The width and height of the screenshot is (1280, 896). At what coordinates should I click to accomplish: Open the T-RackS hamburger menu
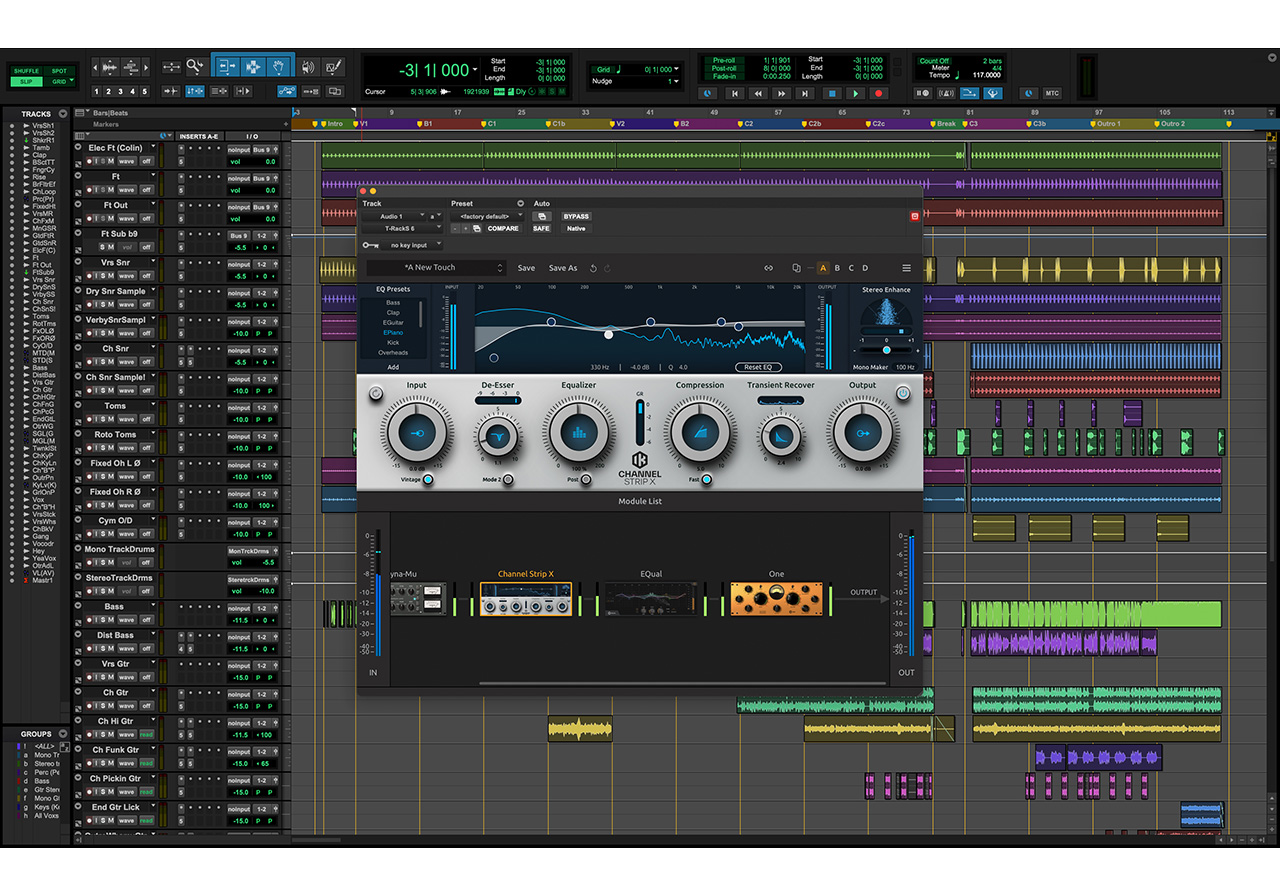[907, 268]
